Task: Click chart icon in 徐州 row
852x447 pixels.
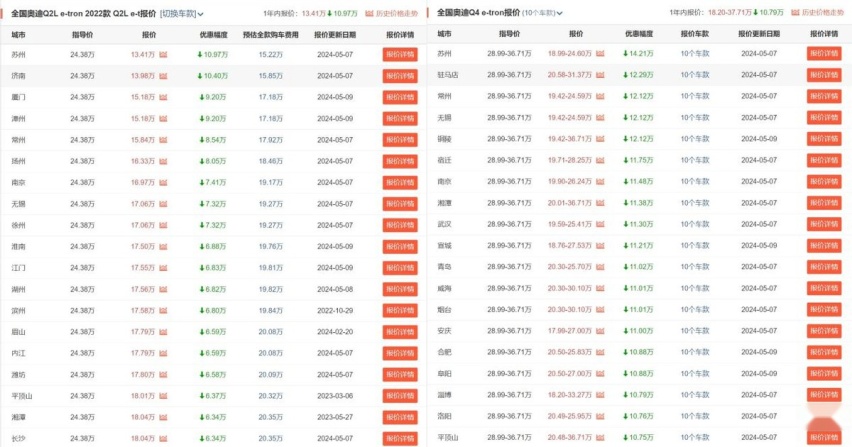Action: (x=163, y=225)
